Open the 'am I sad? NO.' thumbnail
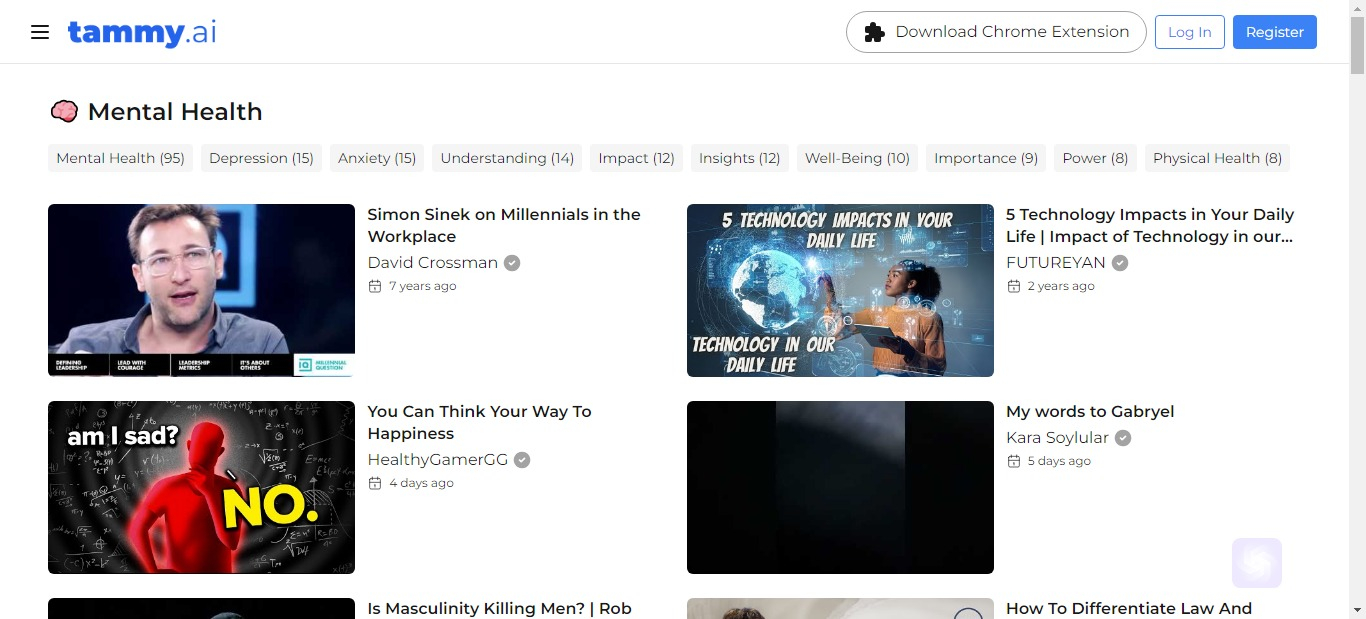The width and height of the screenshot is (1366, 619). (201, 487)
